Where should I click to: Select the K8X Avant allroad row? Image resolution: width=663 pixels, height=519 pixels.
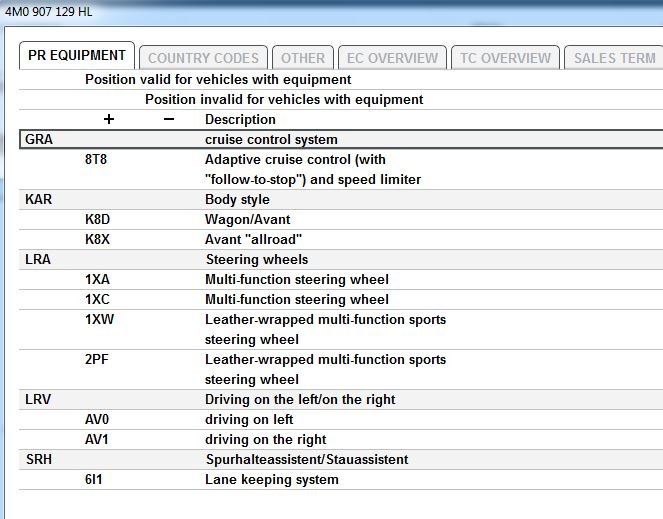pyautogui.click(x=253, y=240)
